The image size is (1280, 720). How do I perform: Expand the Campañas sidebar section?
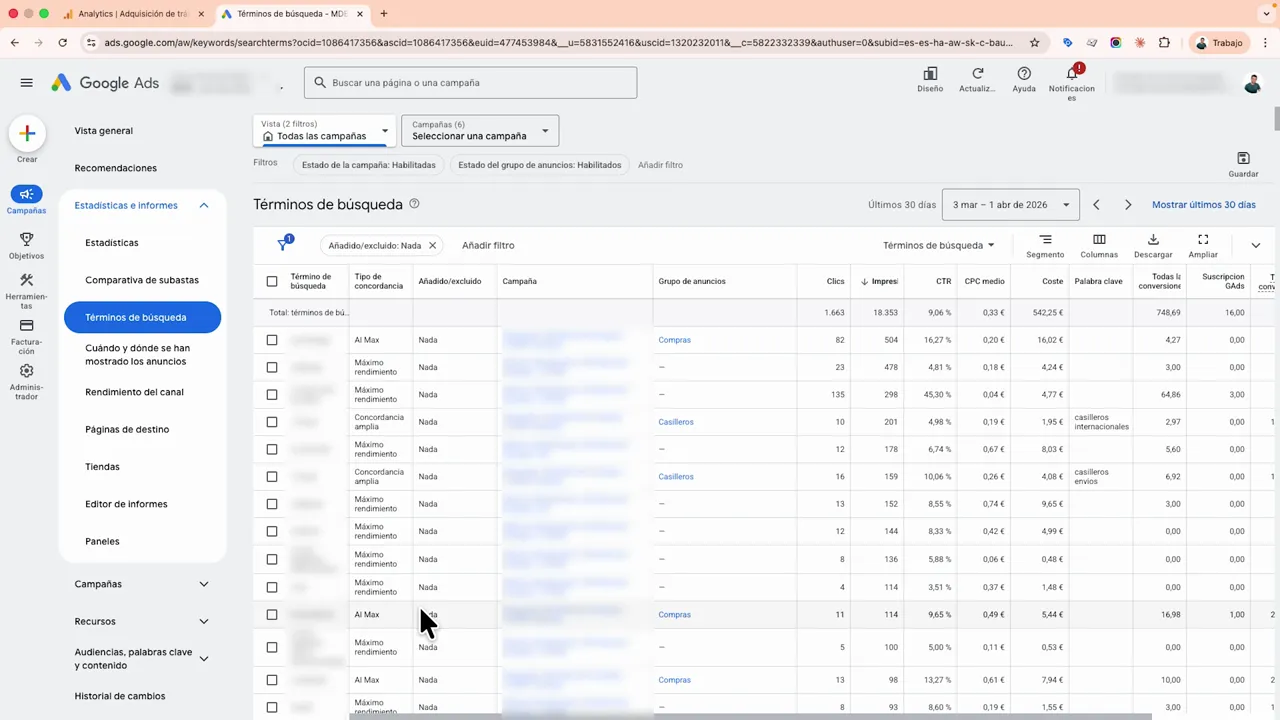tap(204, 584)
